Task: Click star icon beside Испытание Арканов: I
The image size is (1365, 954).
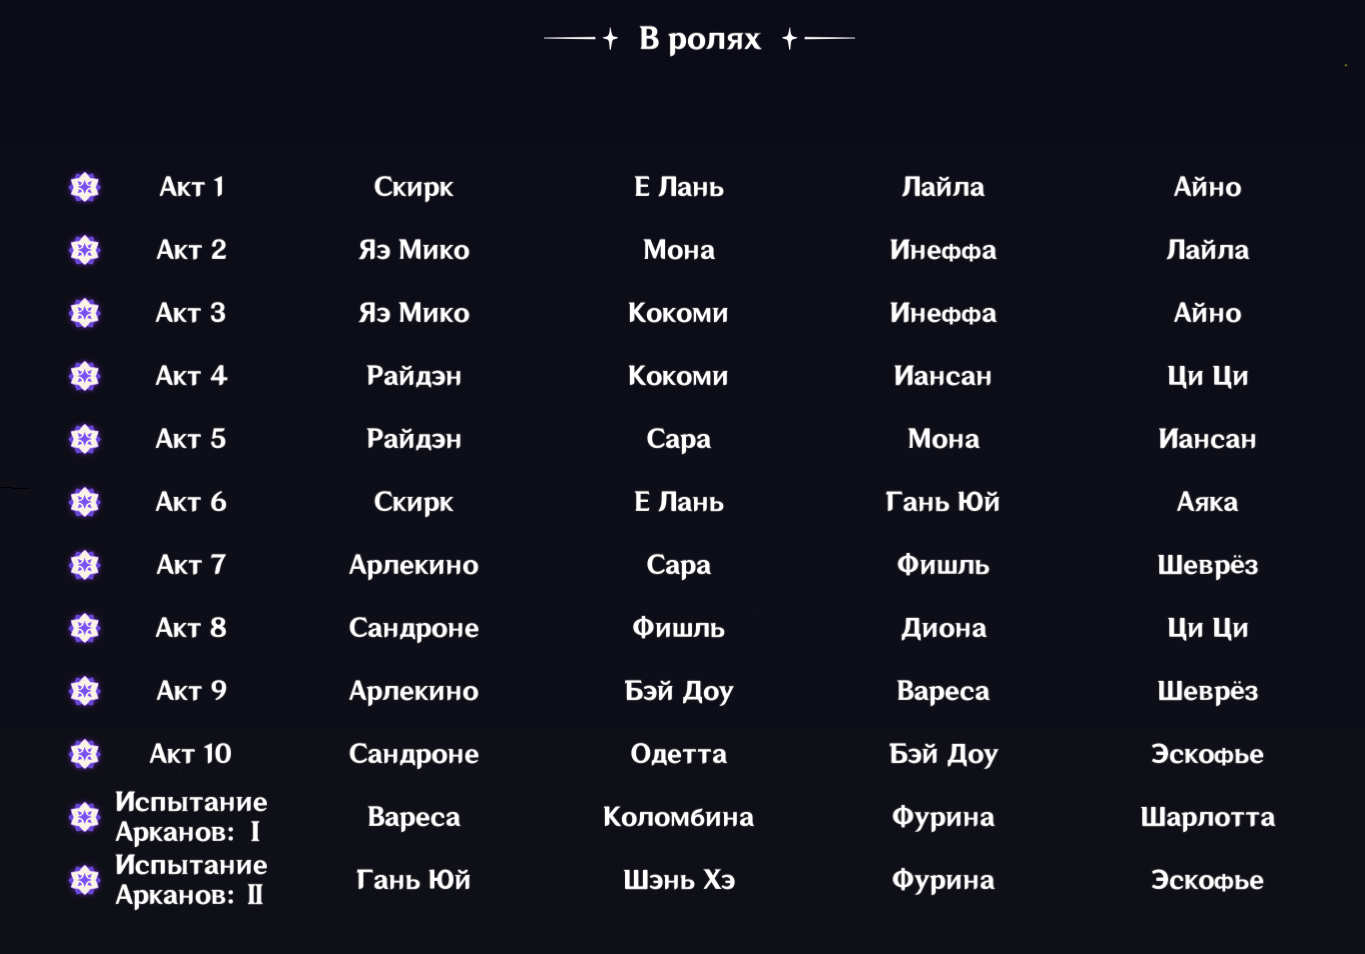Action: 85,817
